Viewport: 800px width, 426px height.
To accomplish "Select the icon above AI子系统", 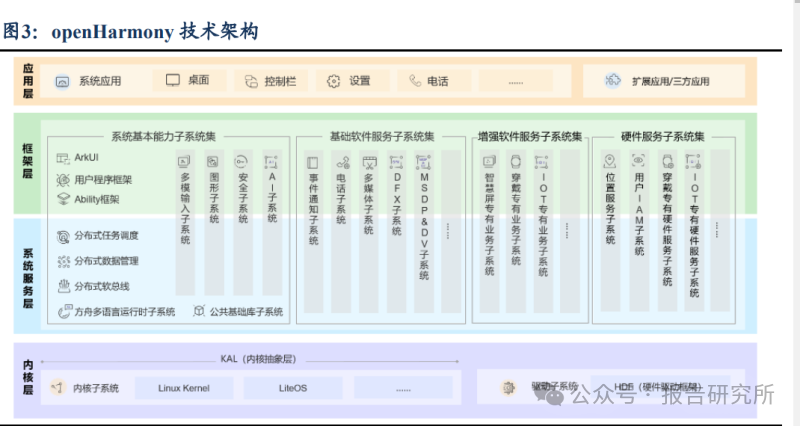I will [x=271, y=162].
